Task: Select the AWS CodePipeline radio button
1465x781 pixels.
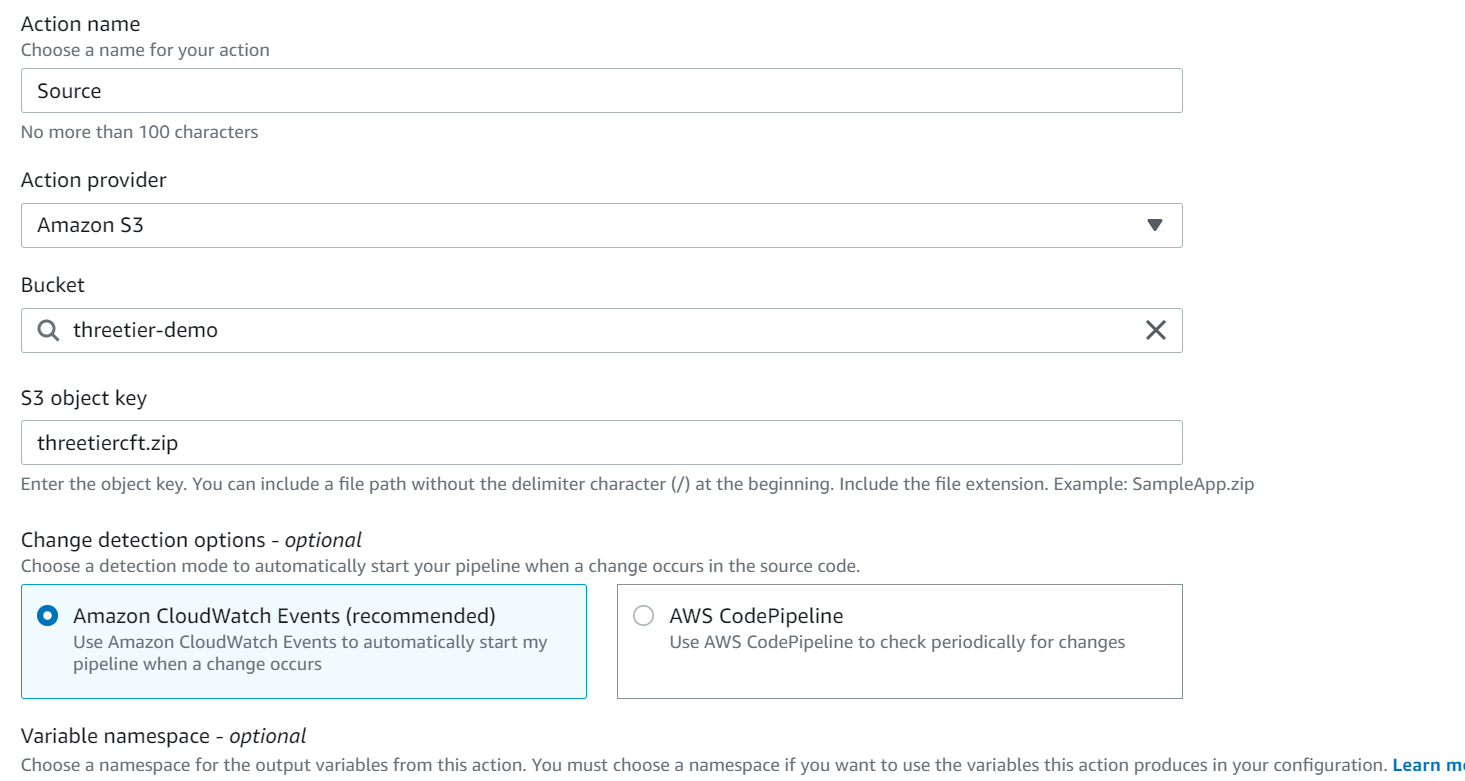Action: [644, 616]
